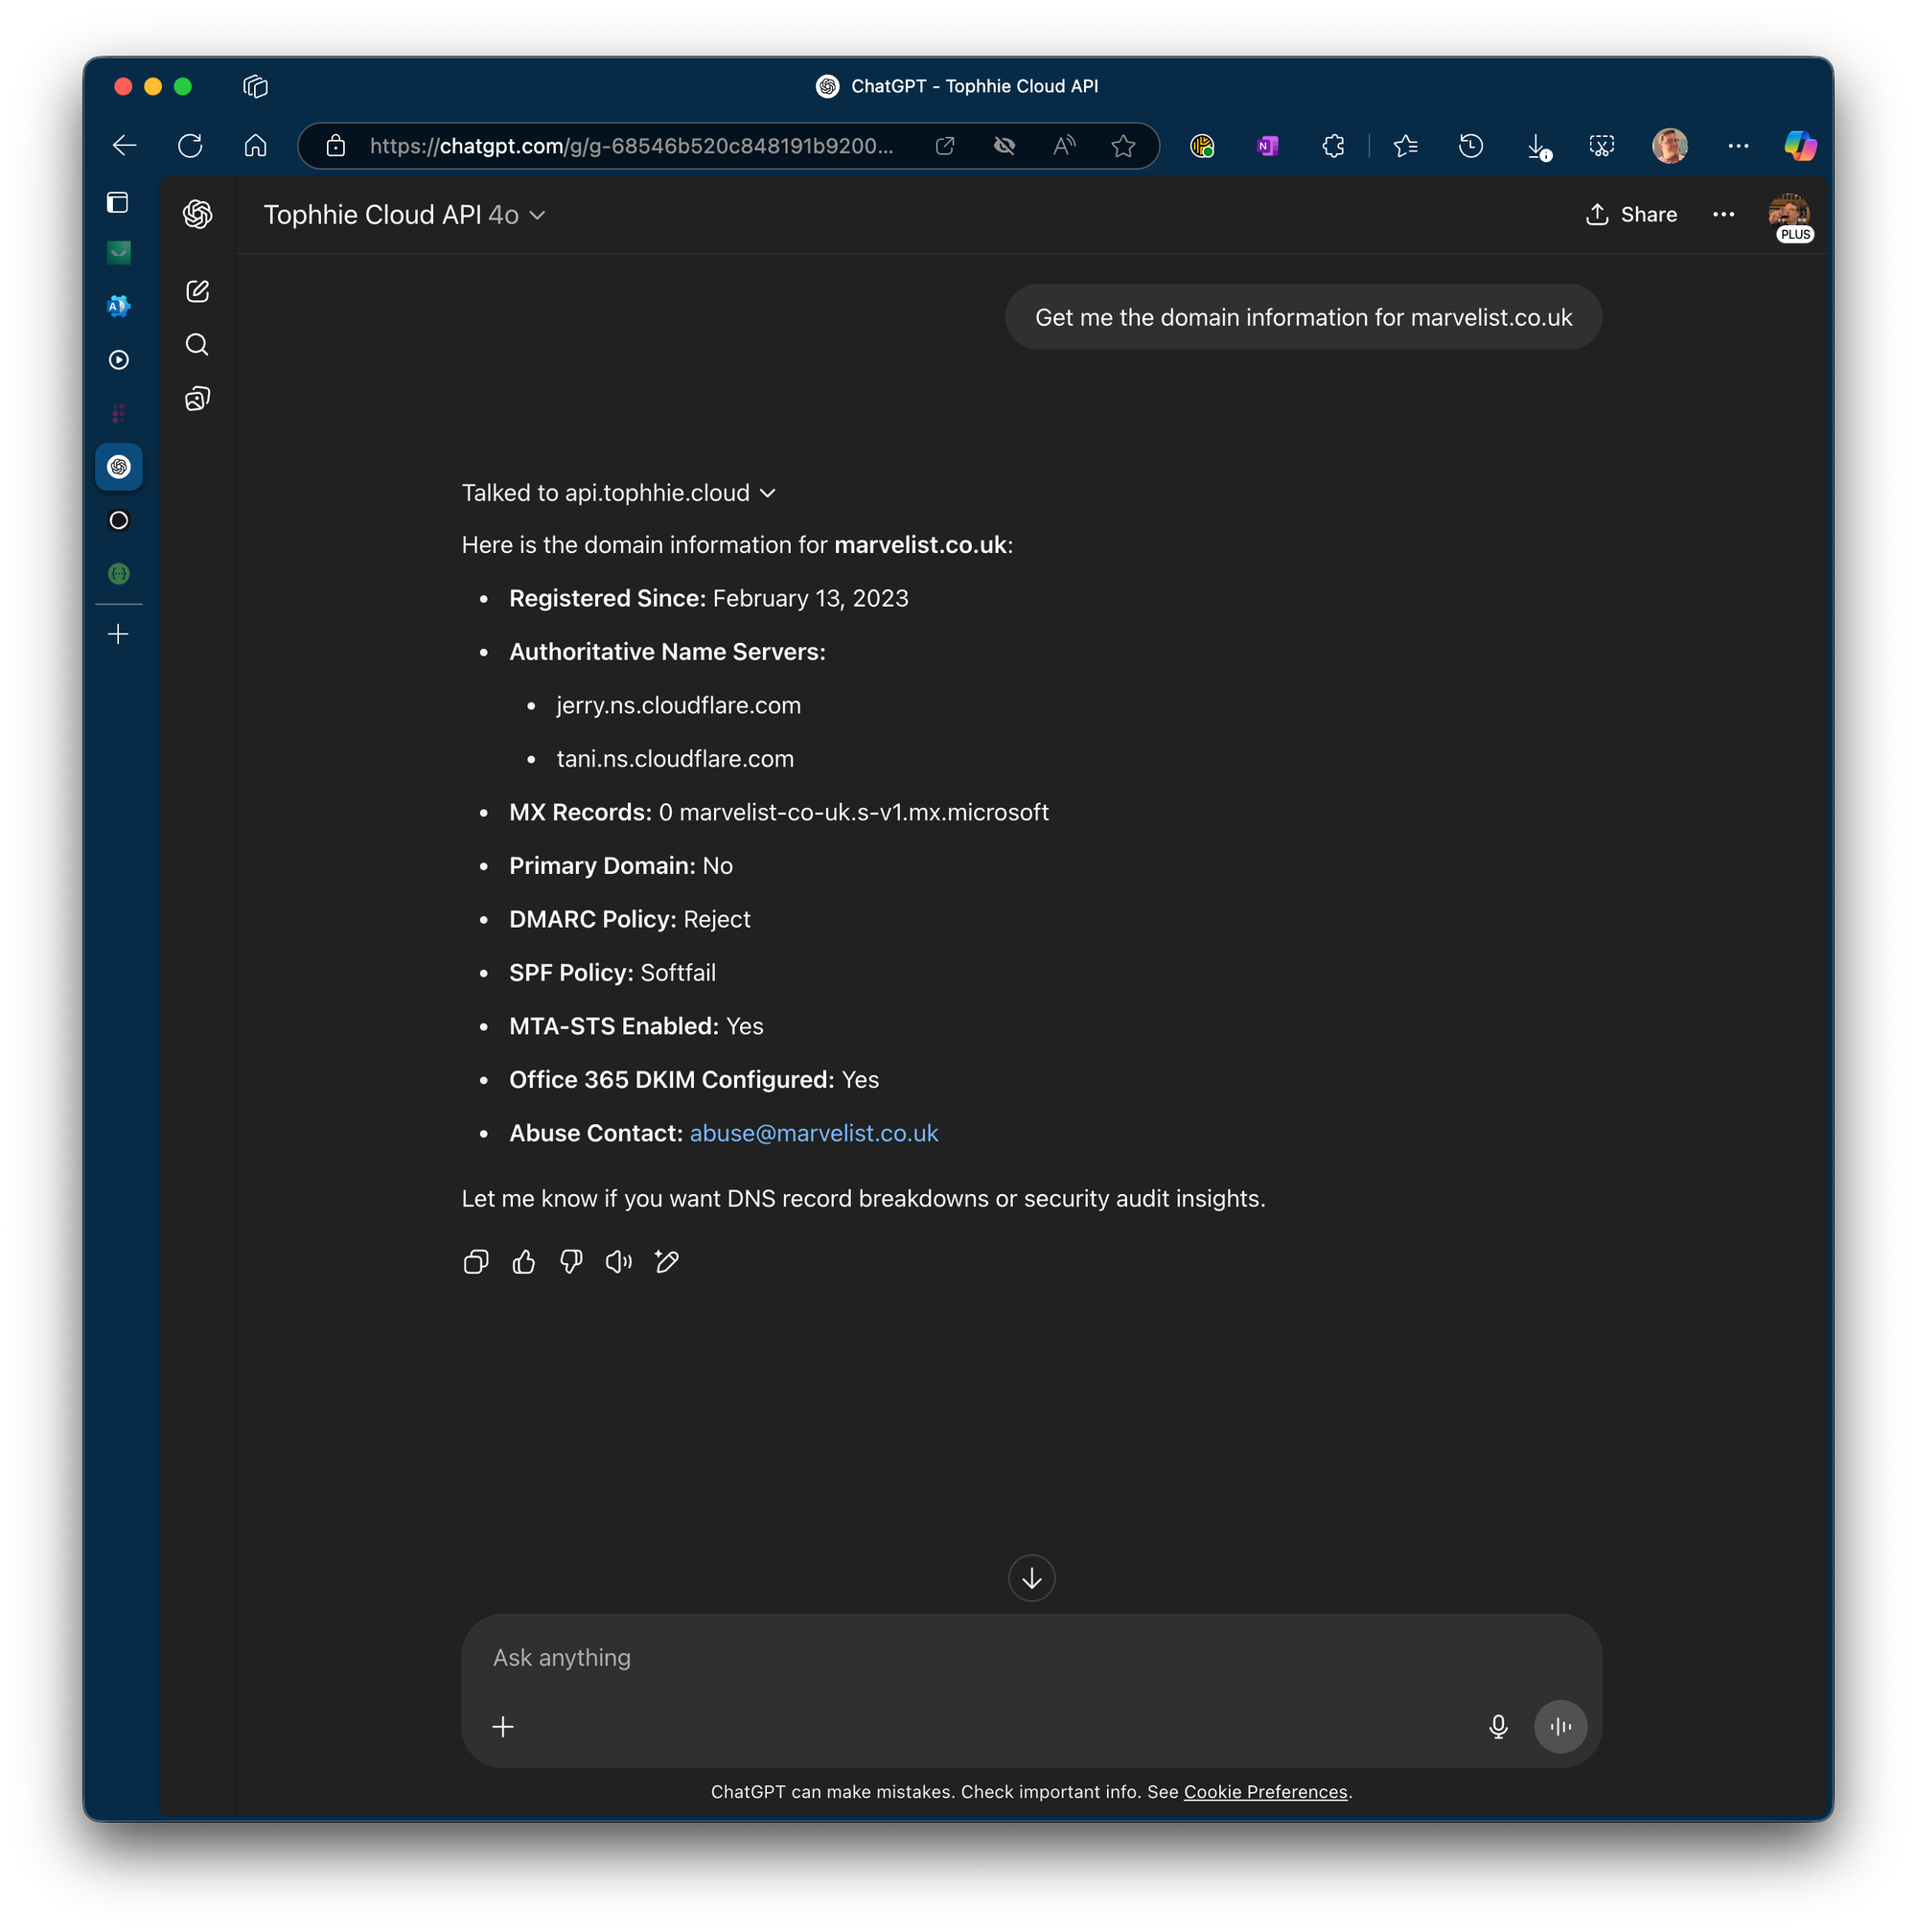This screenshot has height=1932, width=1917.
Task: Edit response in canvas icon
Action: tap(667, 1262)
